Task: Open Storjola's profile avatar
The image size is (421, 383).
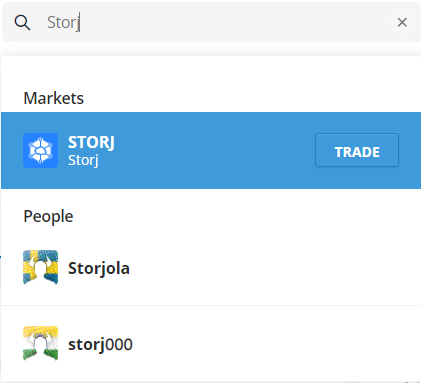Action: (40, 267)
